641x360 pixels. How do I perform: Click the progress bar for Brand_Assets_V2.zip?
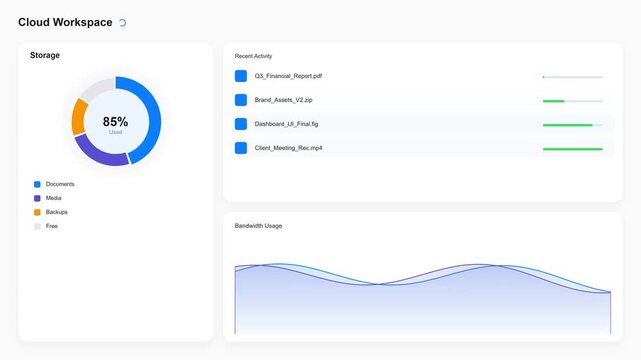pos(572,101)
